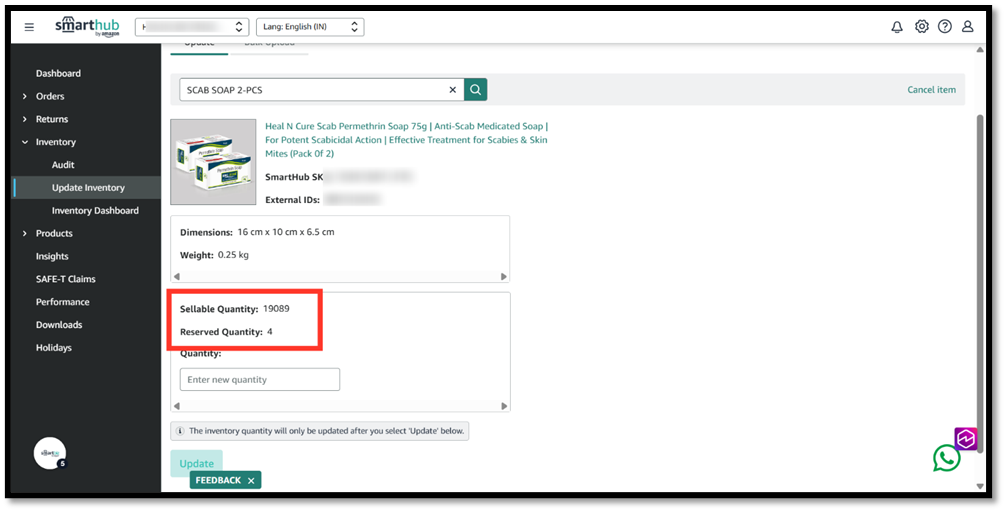Click the External IDs label
The height and width of the screenshot is (511, 1005).
292,200
